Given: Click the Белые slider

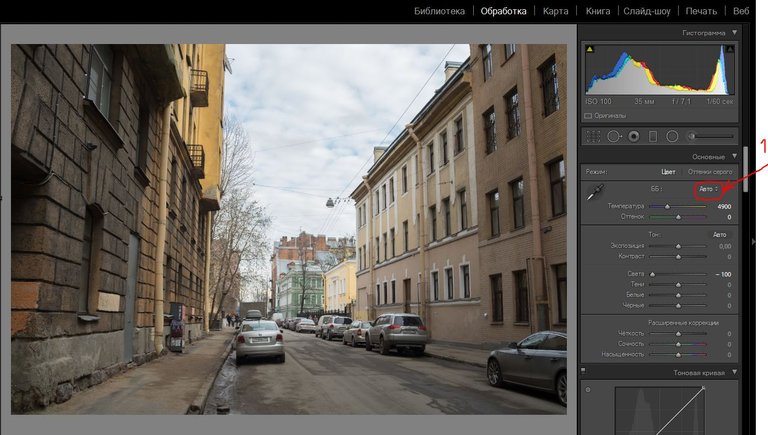Looking at the screenshot, I should (x=678, y=295).
